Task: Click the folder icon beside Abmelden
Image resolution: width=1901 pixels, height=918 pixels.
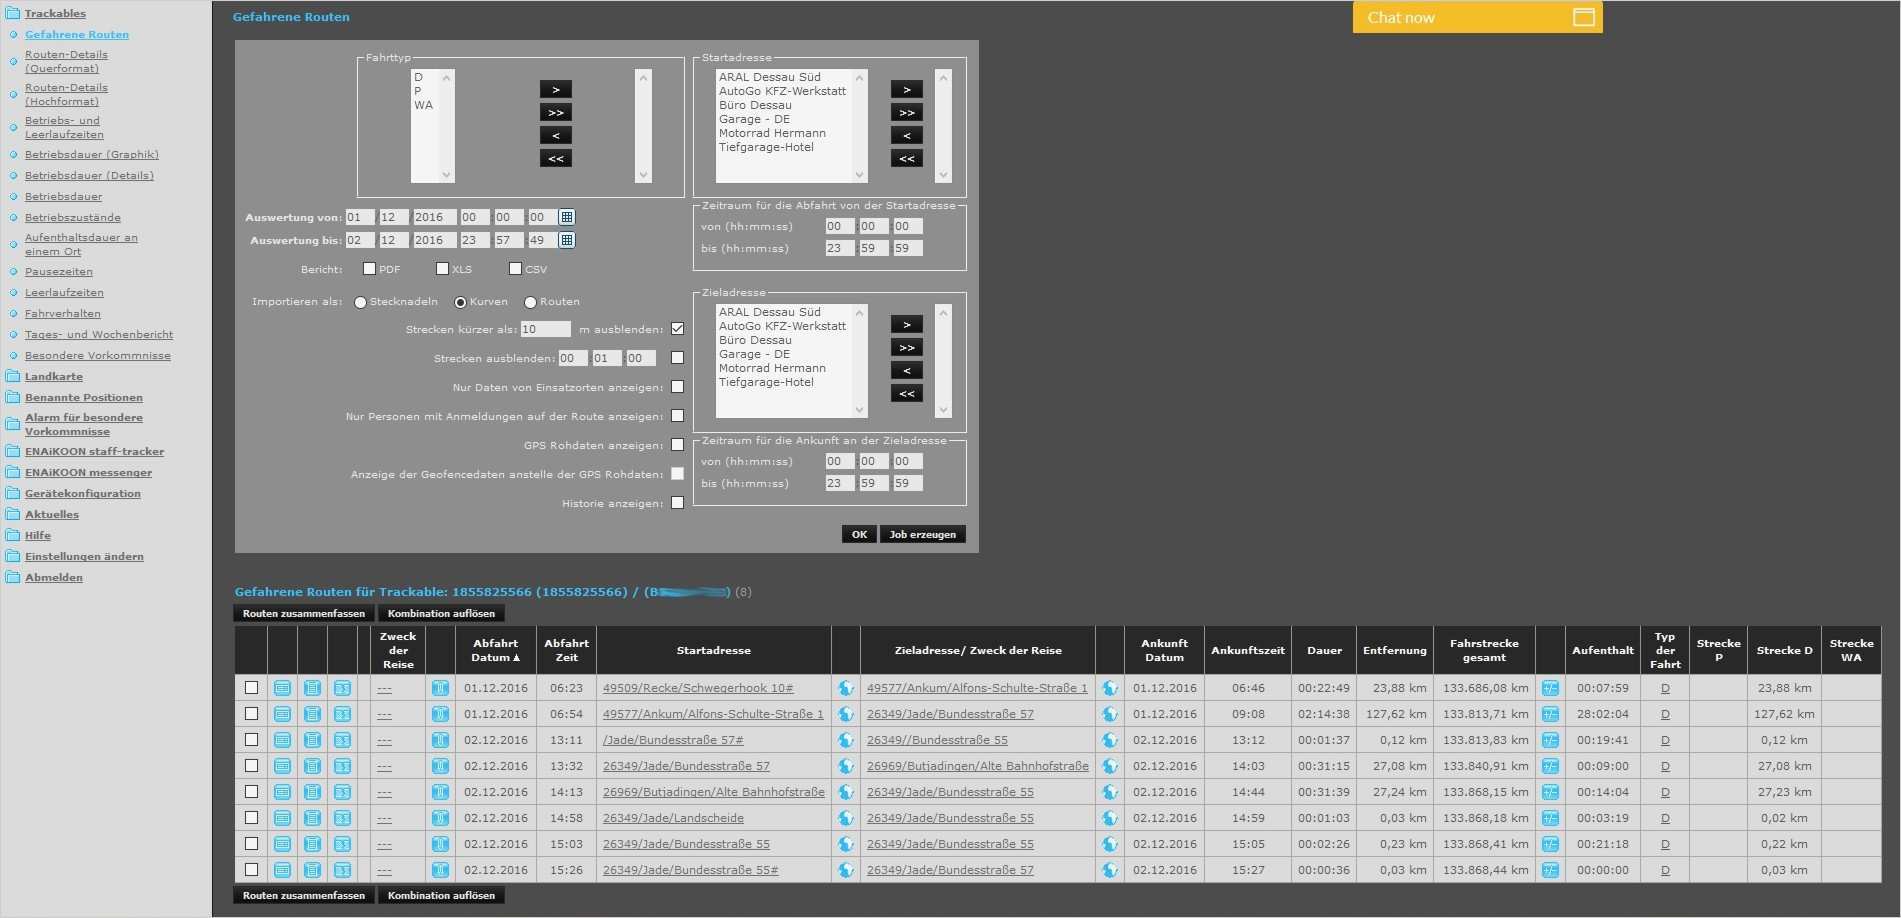Action: coord(13,577)
